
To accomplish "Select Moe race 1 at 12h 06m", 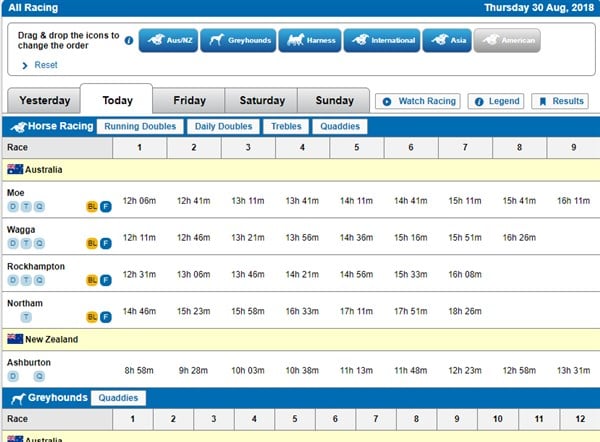I will tap(139, 201).
